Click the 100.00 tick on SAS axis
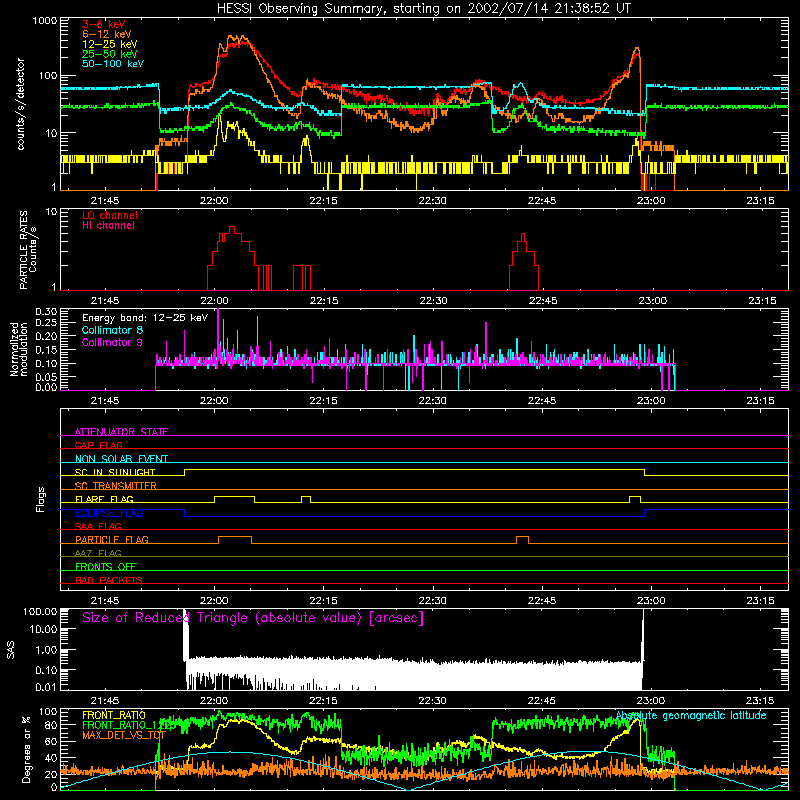 tap(40, 612)
